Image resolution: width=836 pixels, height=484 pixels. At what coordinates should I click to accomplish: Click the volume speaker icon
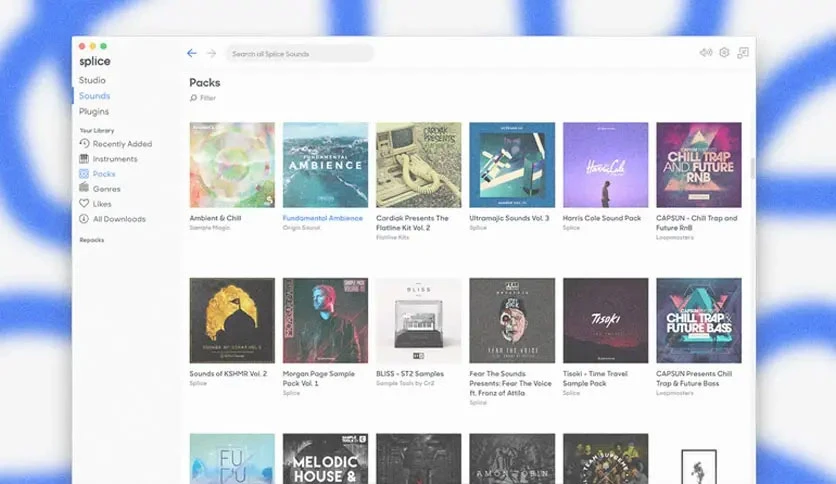[x=706, y=52]
